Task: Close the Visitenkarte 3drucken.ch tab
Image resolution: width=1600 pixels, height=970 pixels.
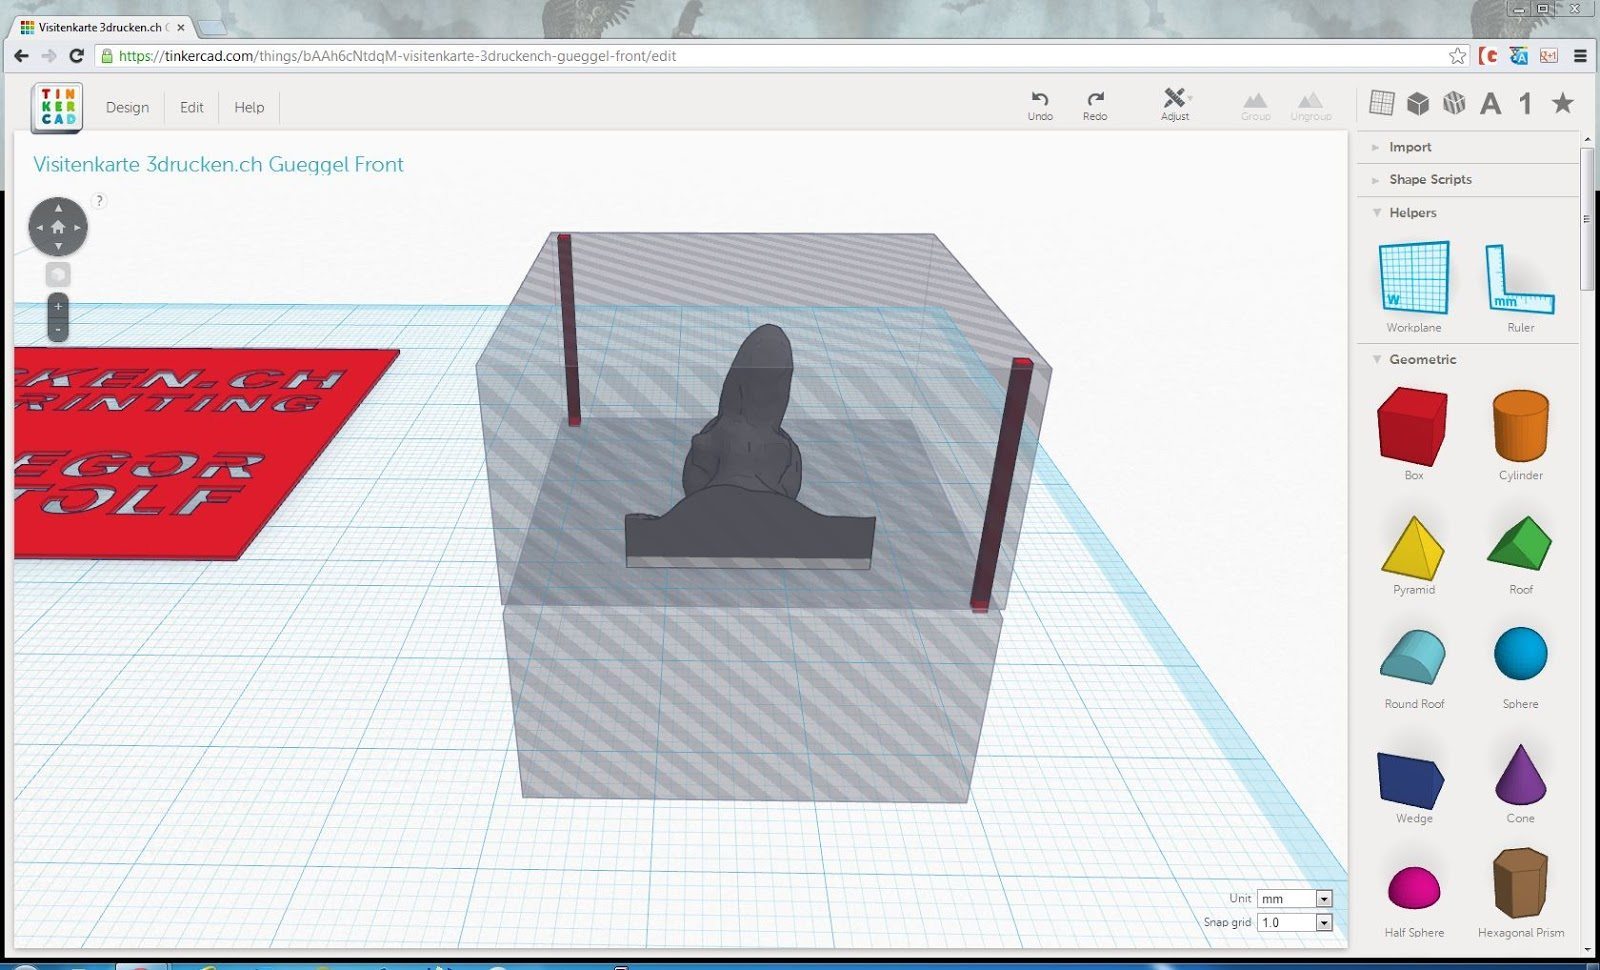Action: pyautogui.click(x=181, y=28)
